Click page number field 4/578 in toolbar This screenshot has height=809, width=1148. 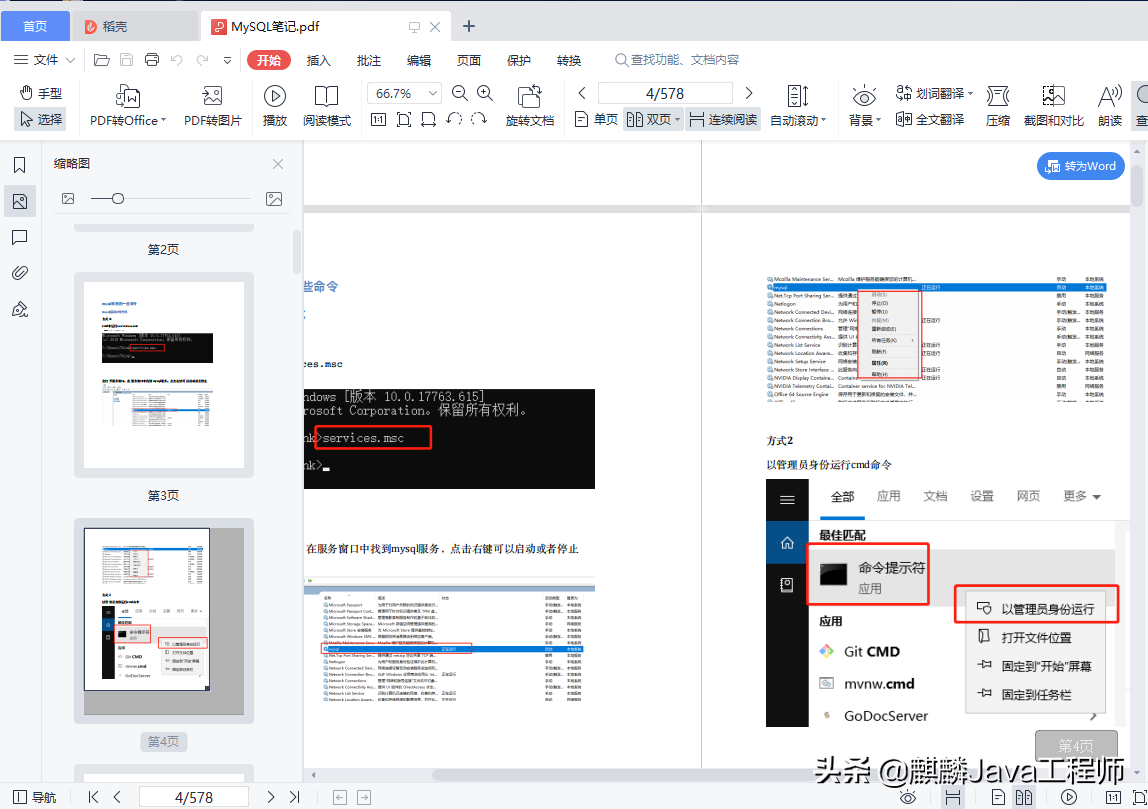click(x=665, y=93)
